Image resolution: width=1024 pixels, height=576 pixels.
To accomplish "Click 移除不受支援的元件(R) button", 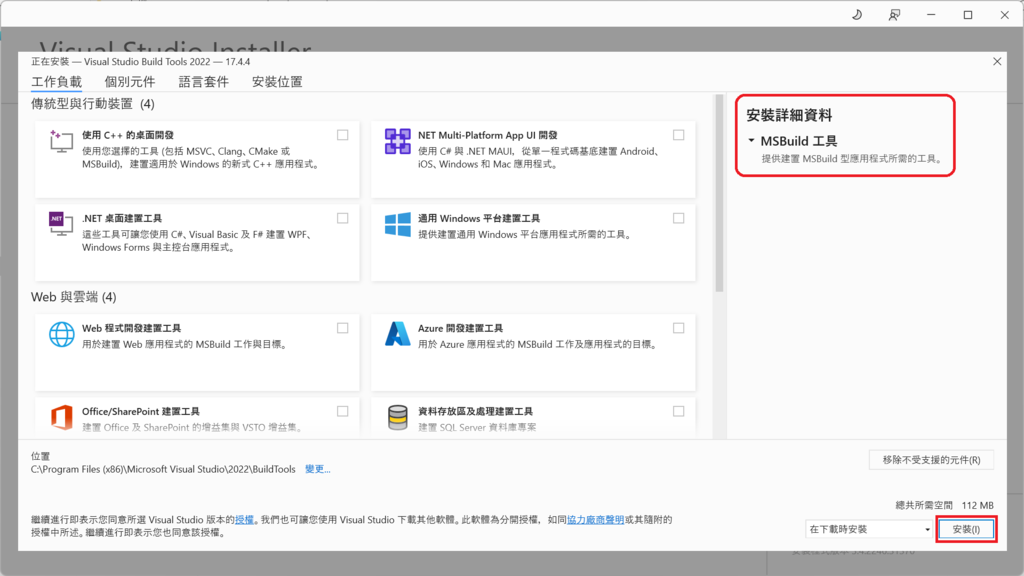I will point(931,460).
